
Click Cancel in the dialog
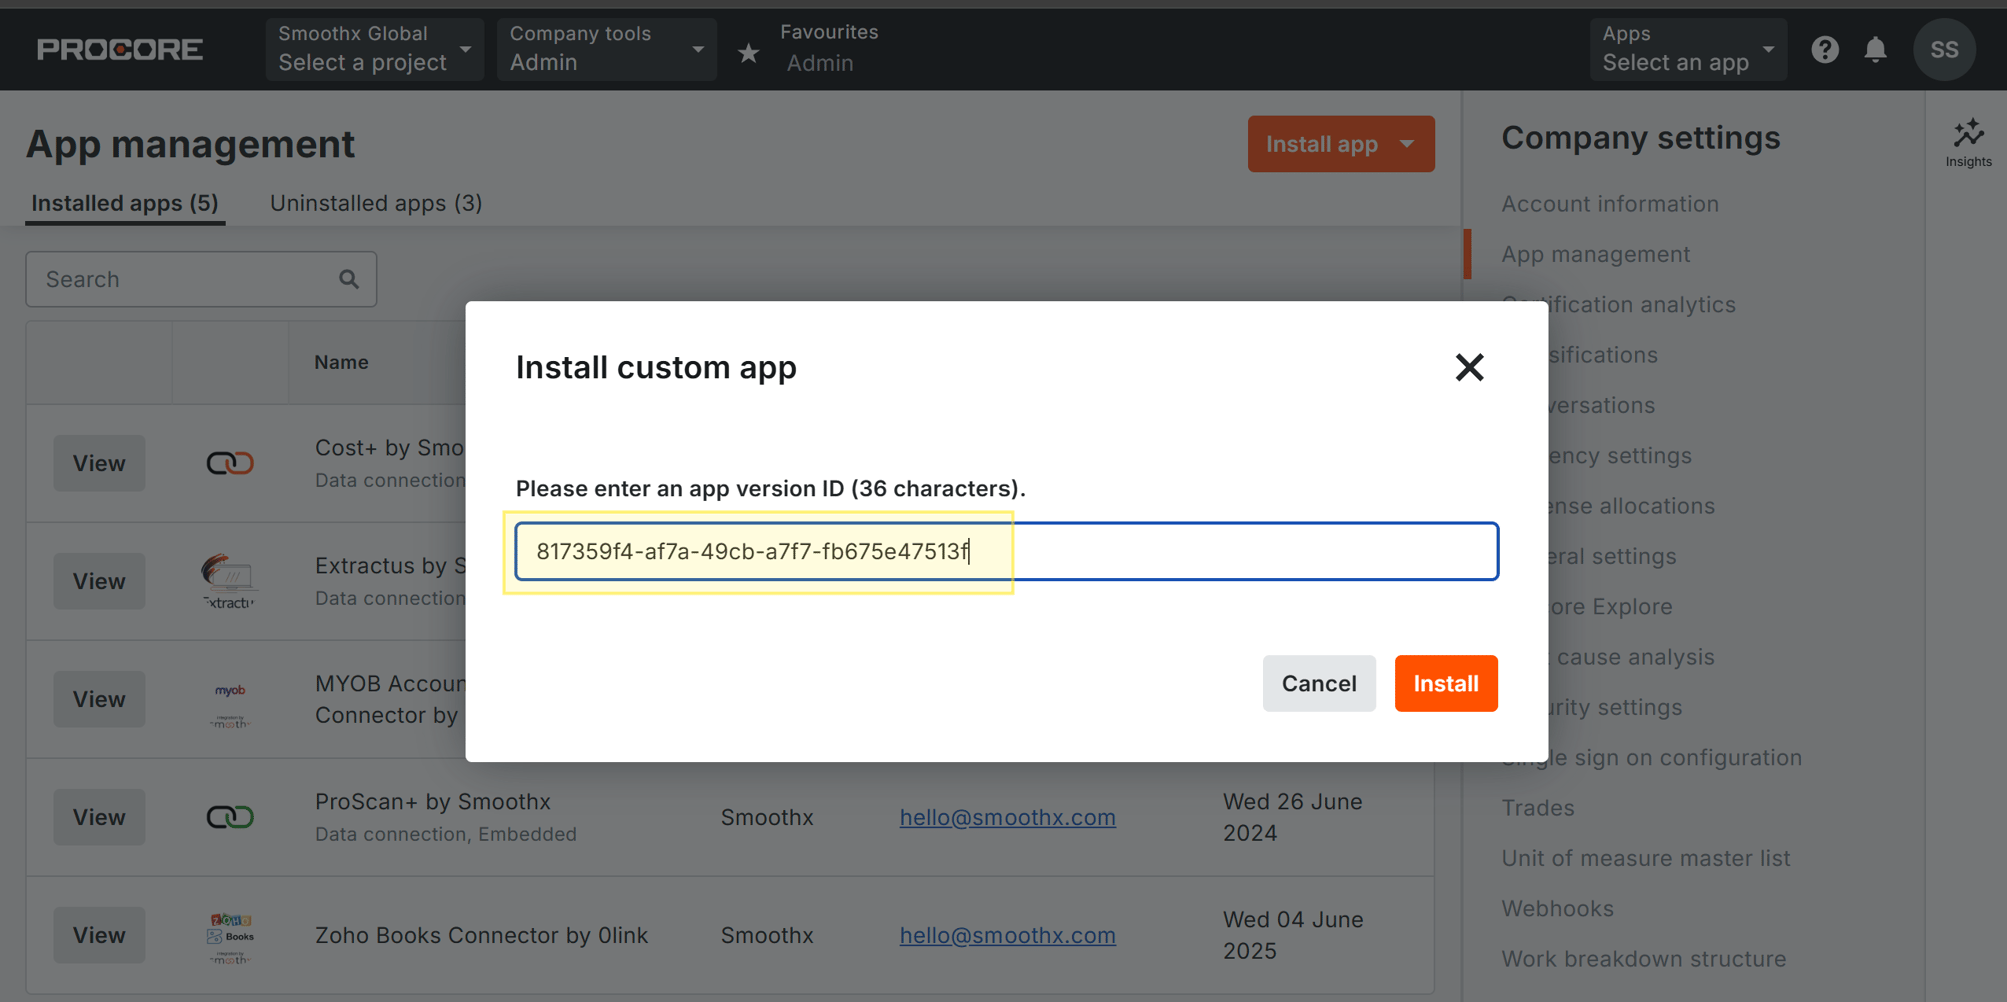coord(1319,683)
